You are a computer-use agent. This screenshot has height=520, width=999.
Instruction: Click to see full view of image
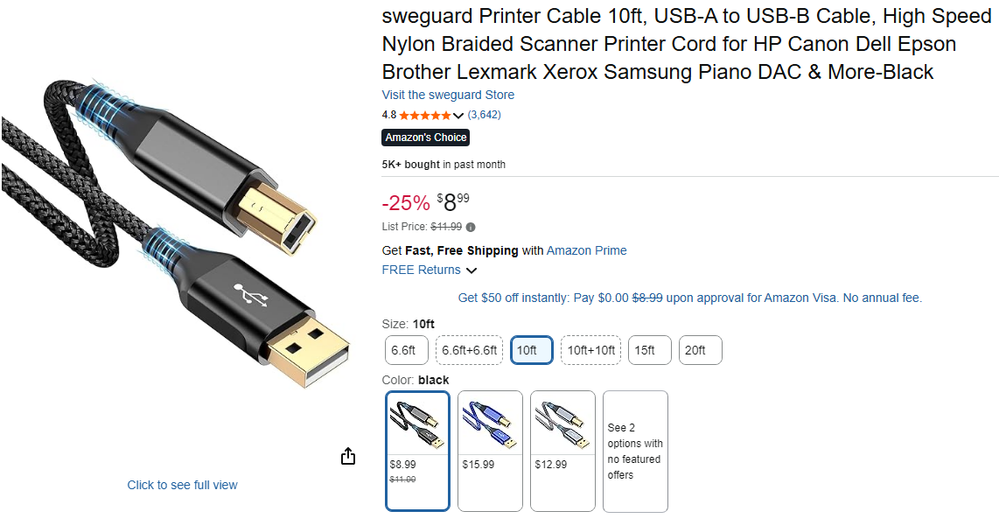tap(182, 485)
